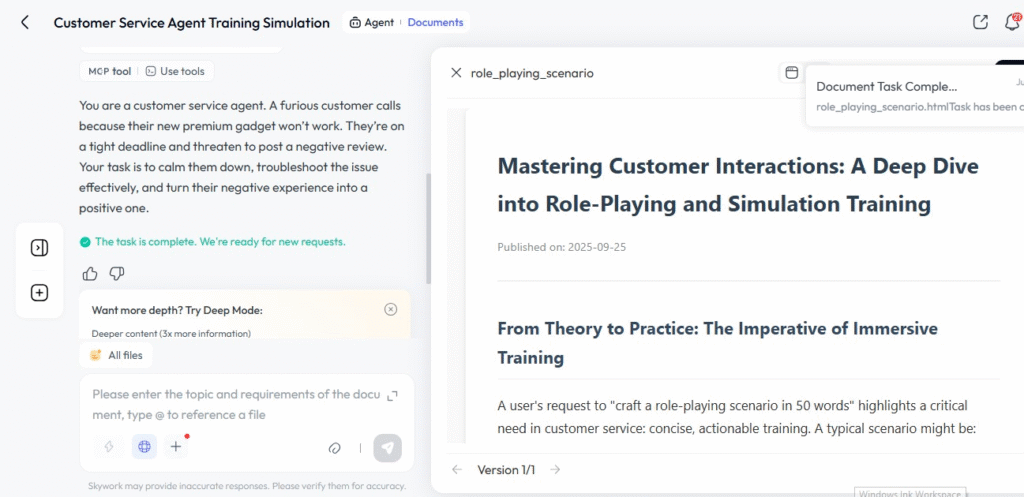Switch to the Agent tab

(x=372, y=22)
